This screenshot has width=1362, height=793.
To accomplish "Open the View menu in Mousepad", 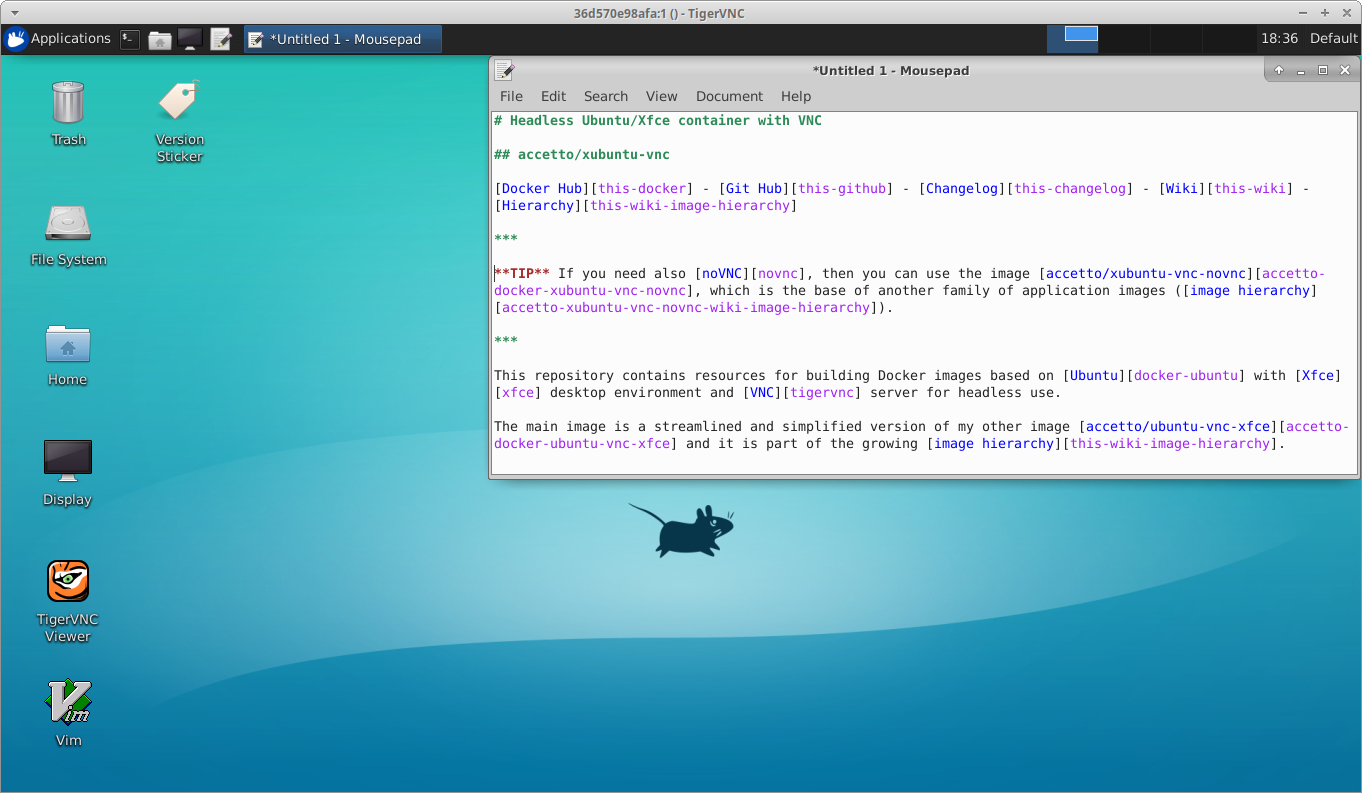I will 661,96.
